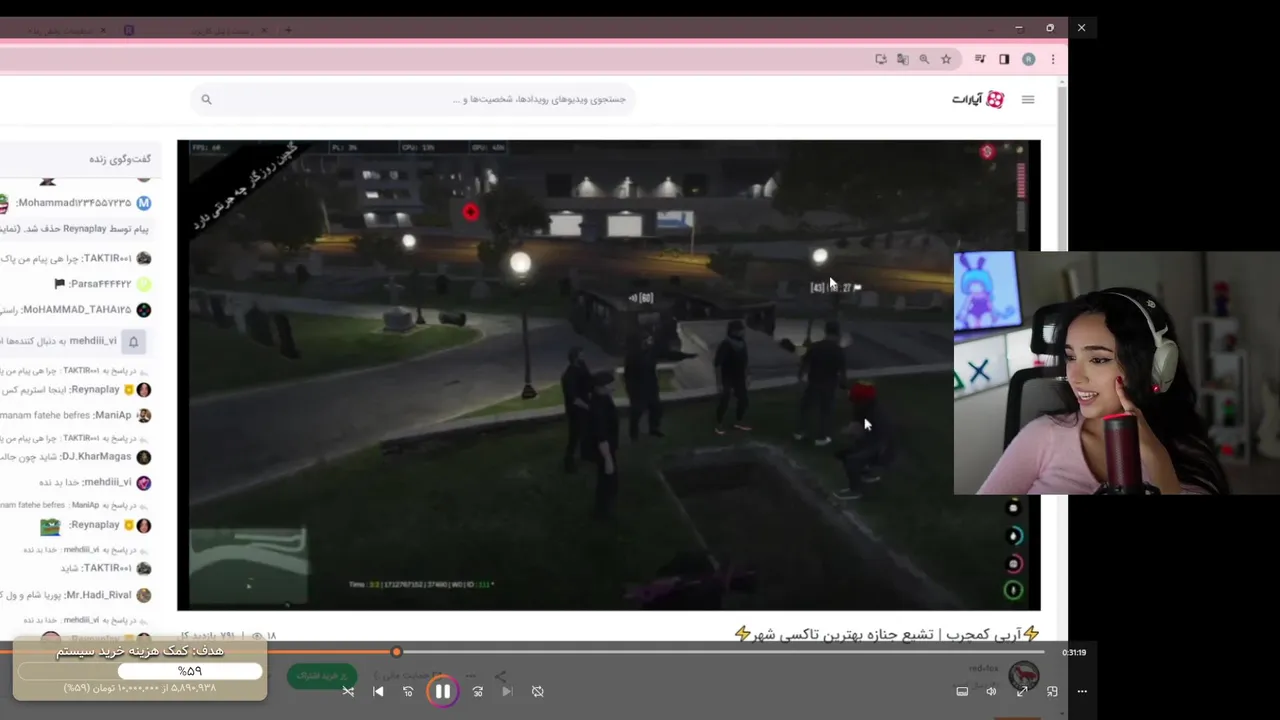Toggle repeat mode in the player

click(x=538, y=691)
